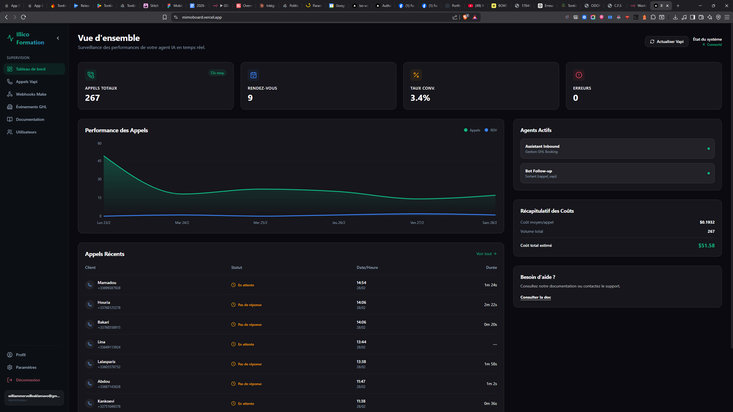The image size is (733, 412).
Task: Click the Taux Conv. percent icon
Action: pyautogui.click(x=416, y=75)
